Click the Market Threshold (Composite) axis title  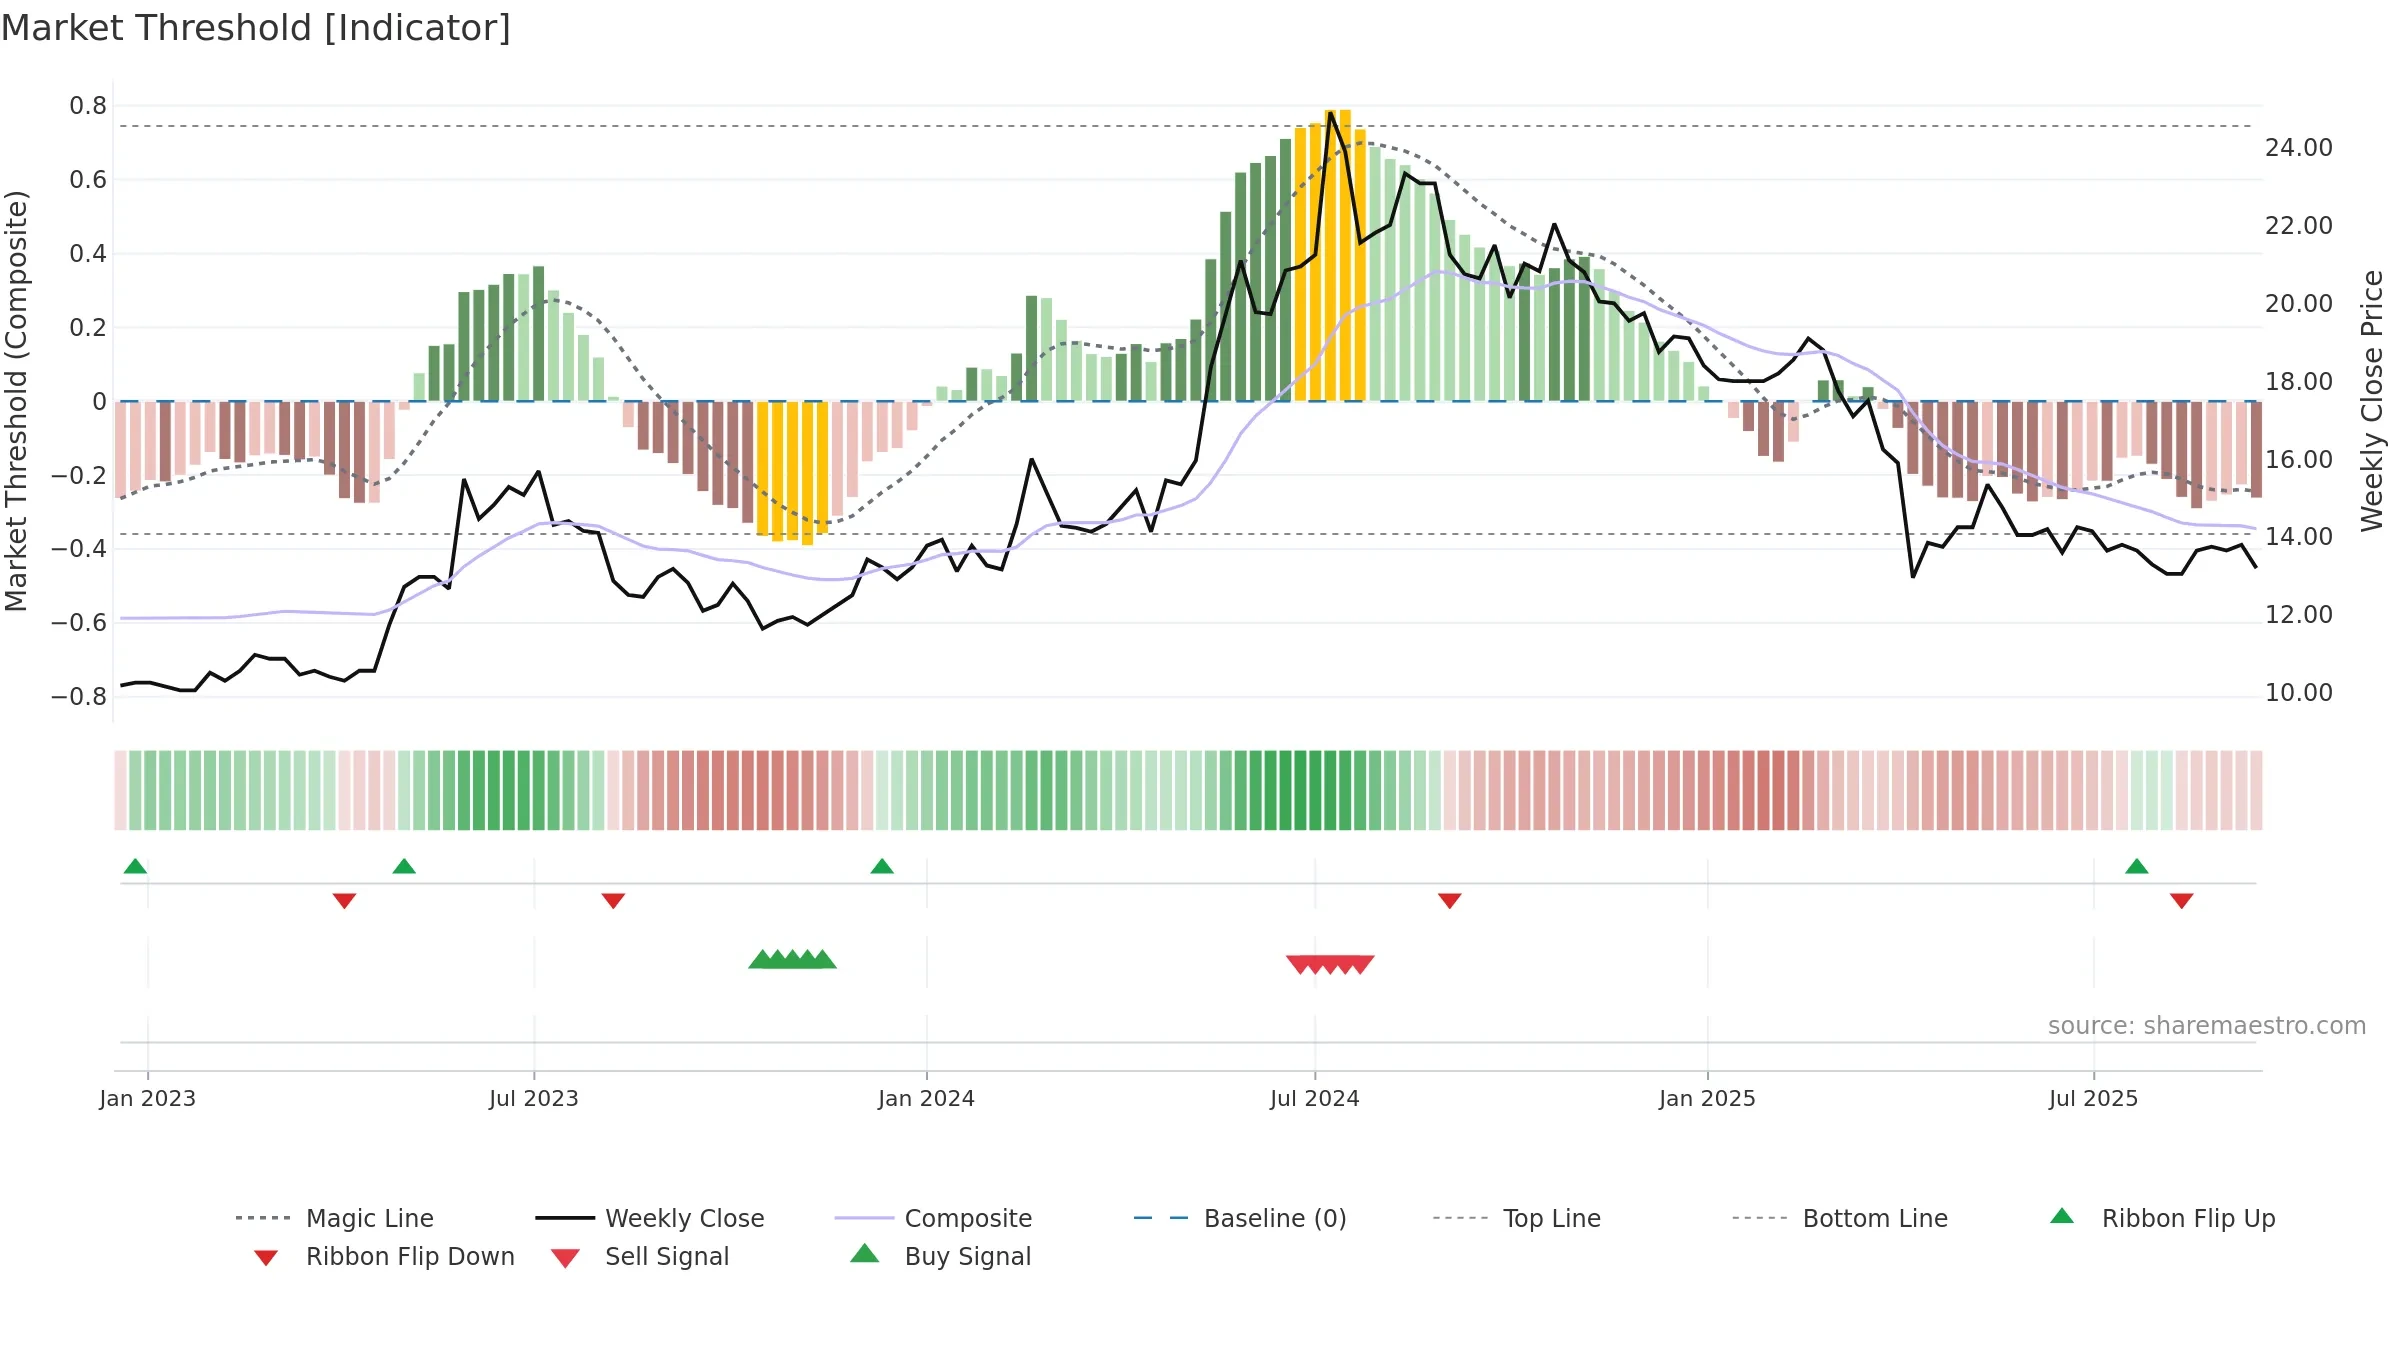pos(16,401)
